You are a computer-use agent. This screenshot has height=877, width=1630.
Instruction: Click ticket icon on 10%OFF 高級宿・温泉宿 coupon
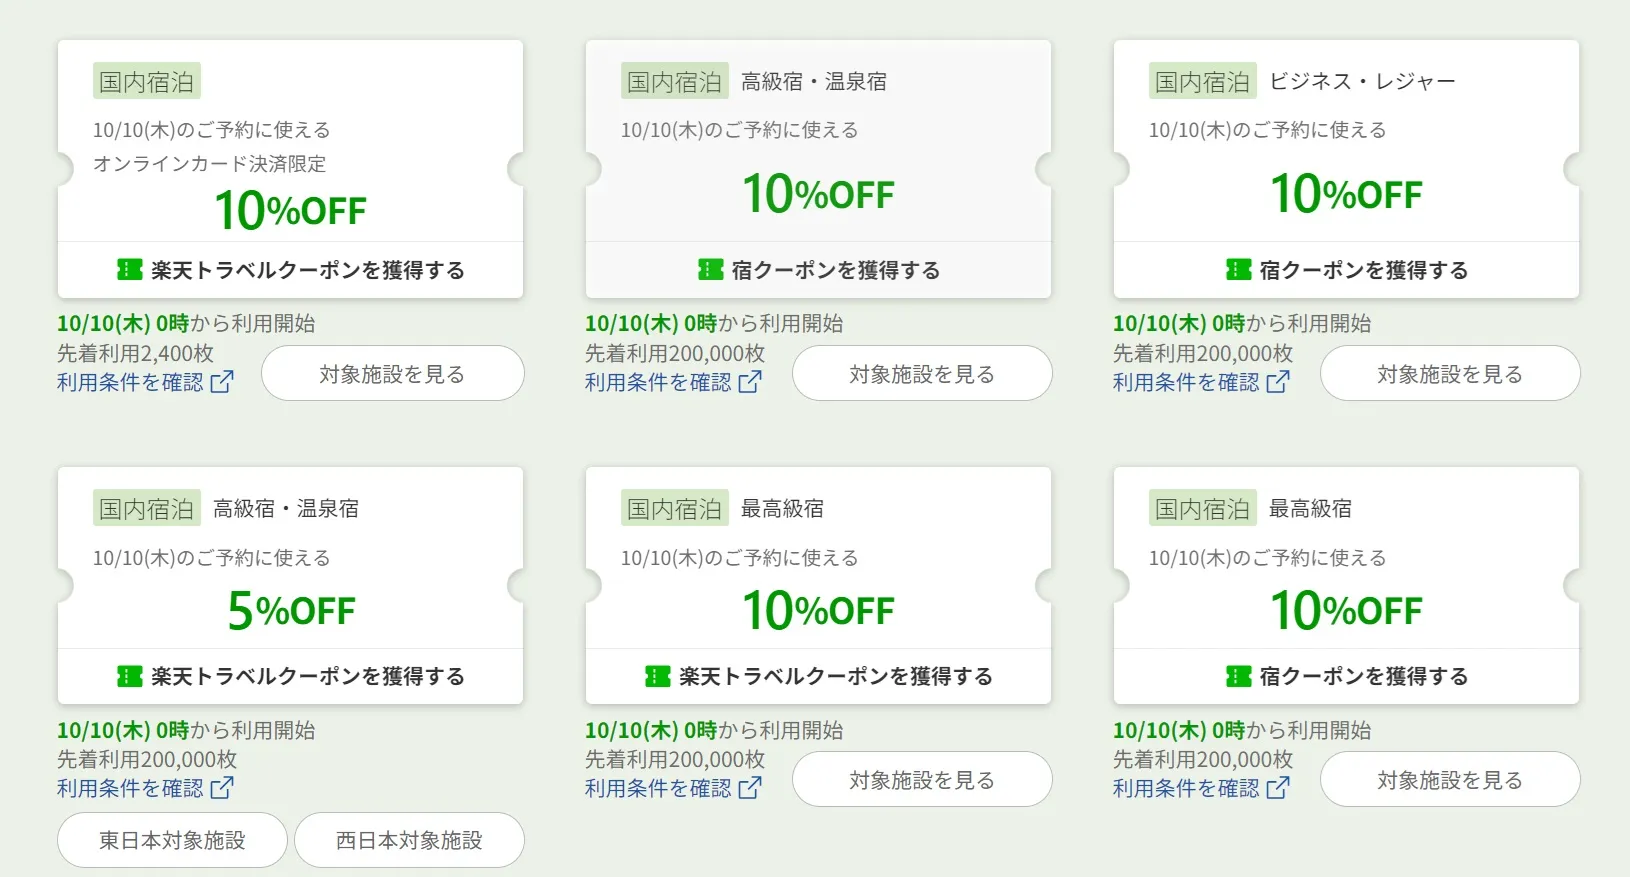tap(710, 270)
